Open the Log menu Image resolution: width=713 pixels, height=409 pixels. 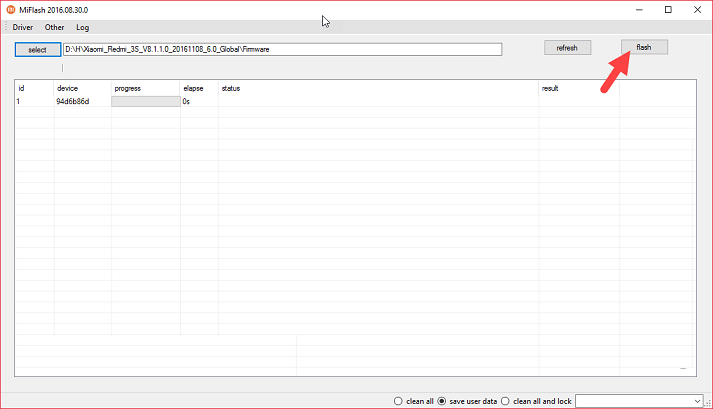point(82,27)
